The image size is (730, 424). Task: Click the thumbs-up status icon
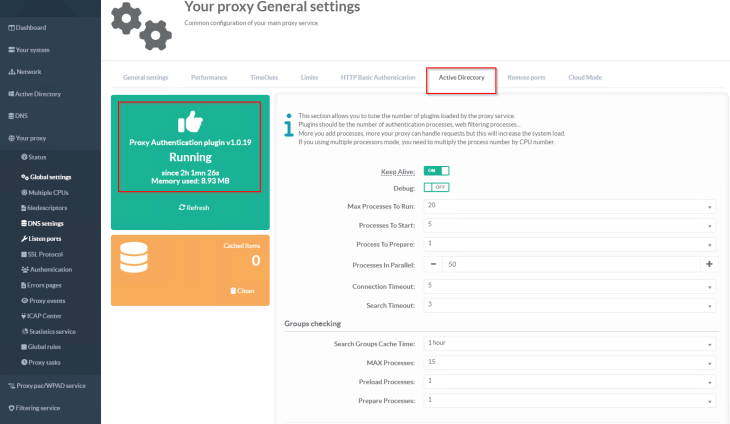[189, 121]
